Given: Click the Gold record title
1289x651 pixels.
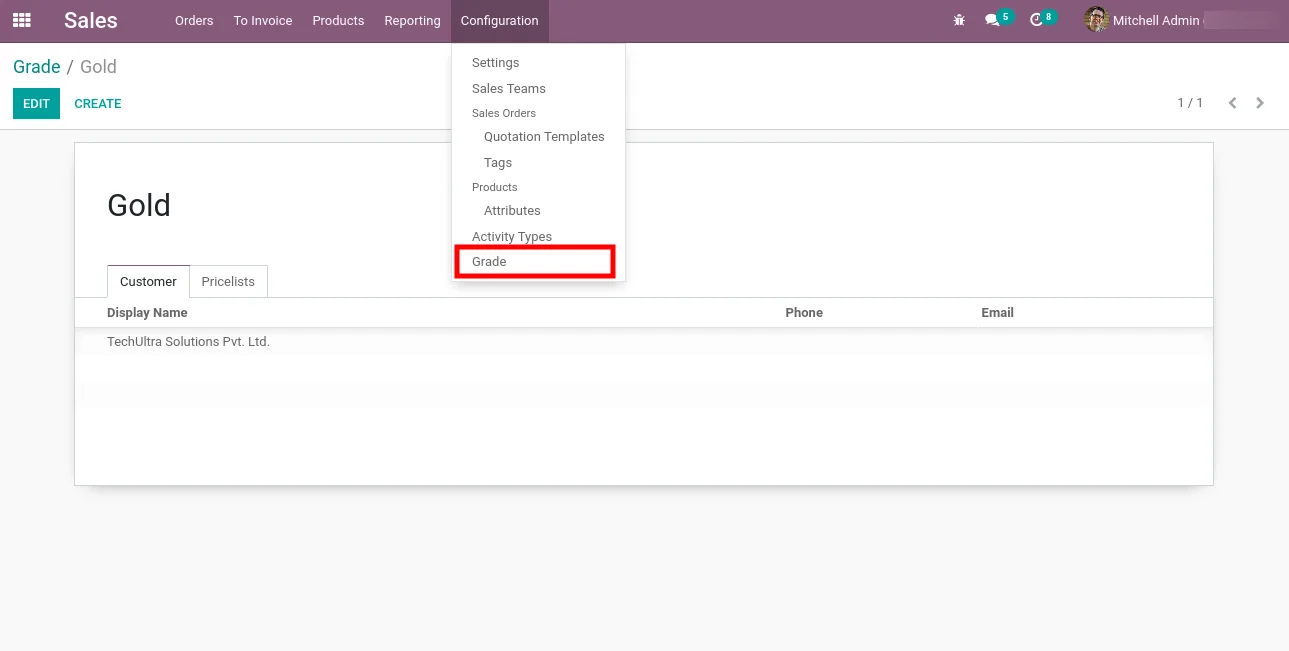Looking at the screenshot, I should (139, 205).
